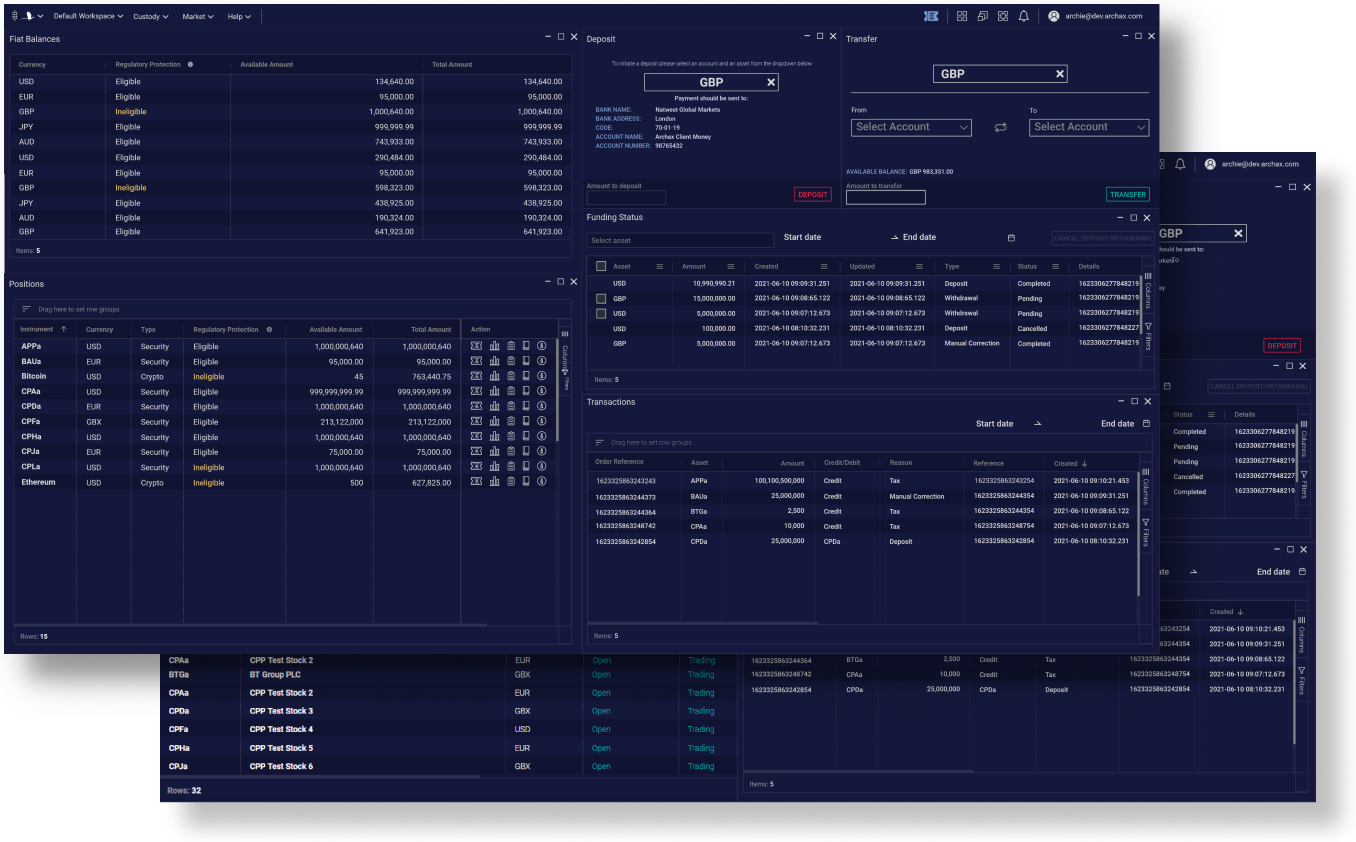Select BT Group PLC row in background window
The image size is (1356, 842).
[449, 675]
